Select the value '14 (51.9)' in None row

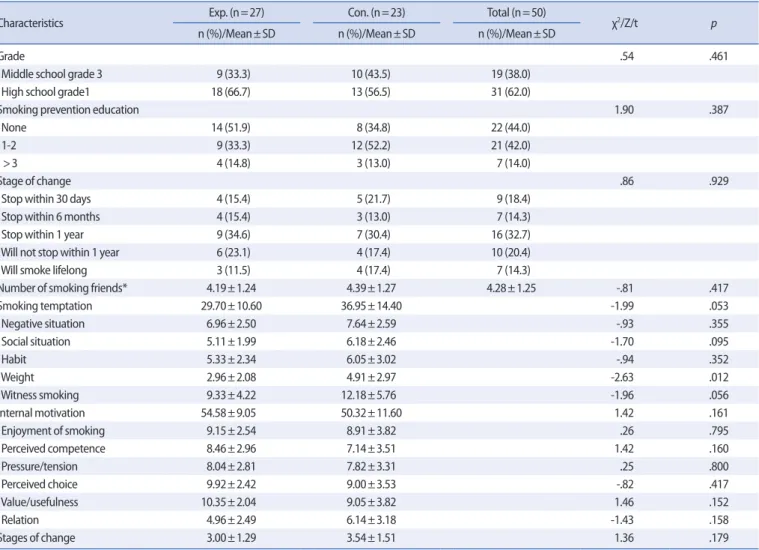[x=231, y=128]
